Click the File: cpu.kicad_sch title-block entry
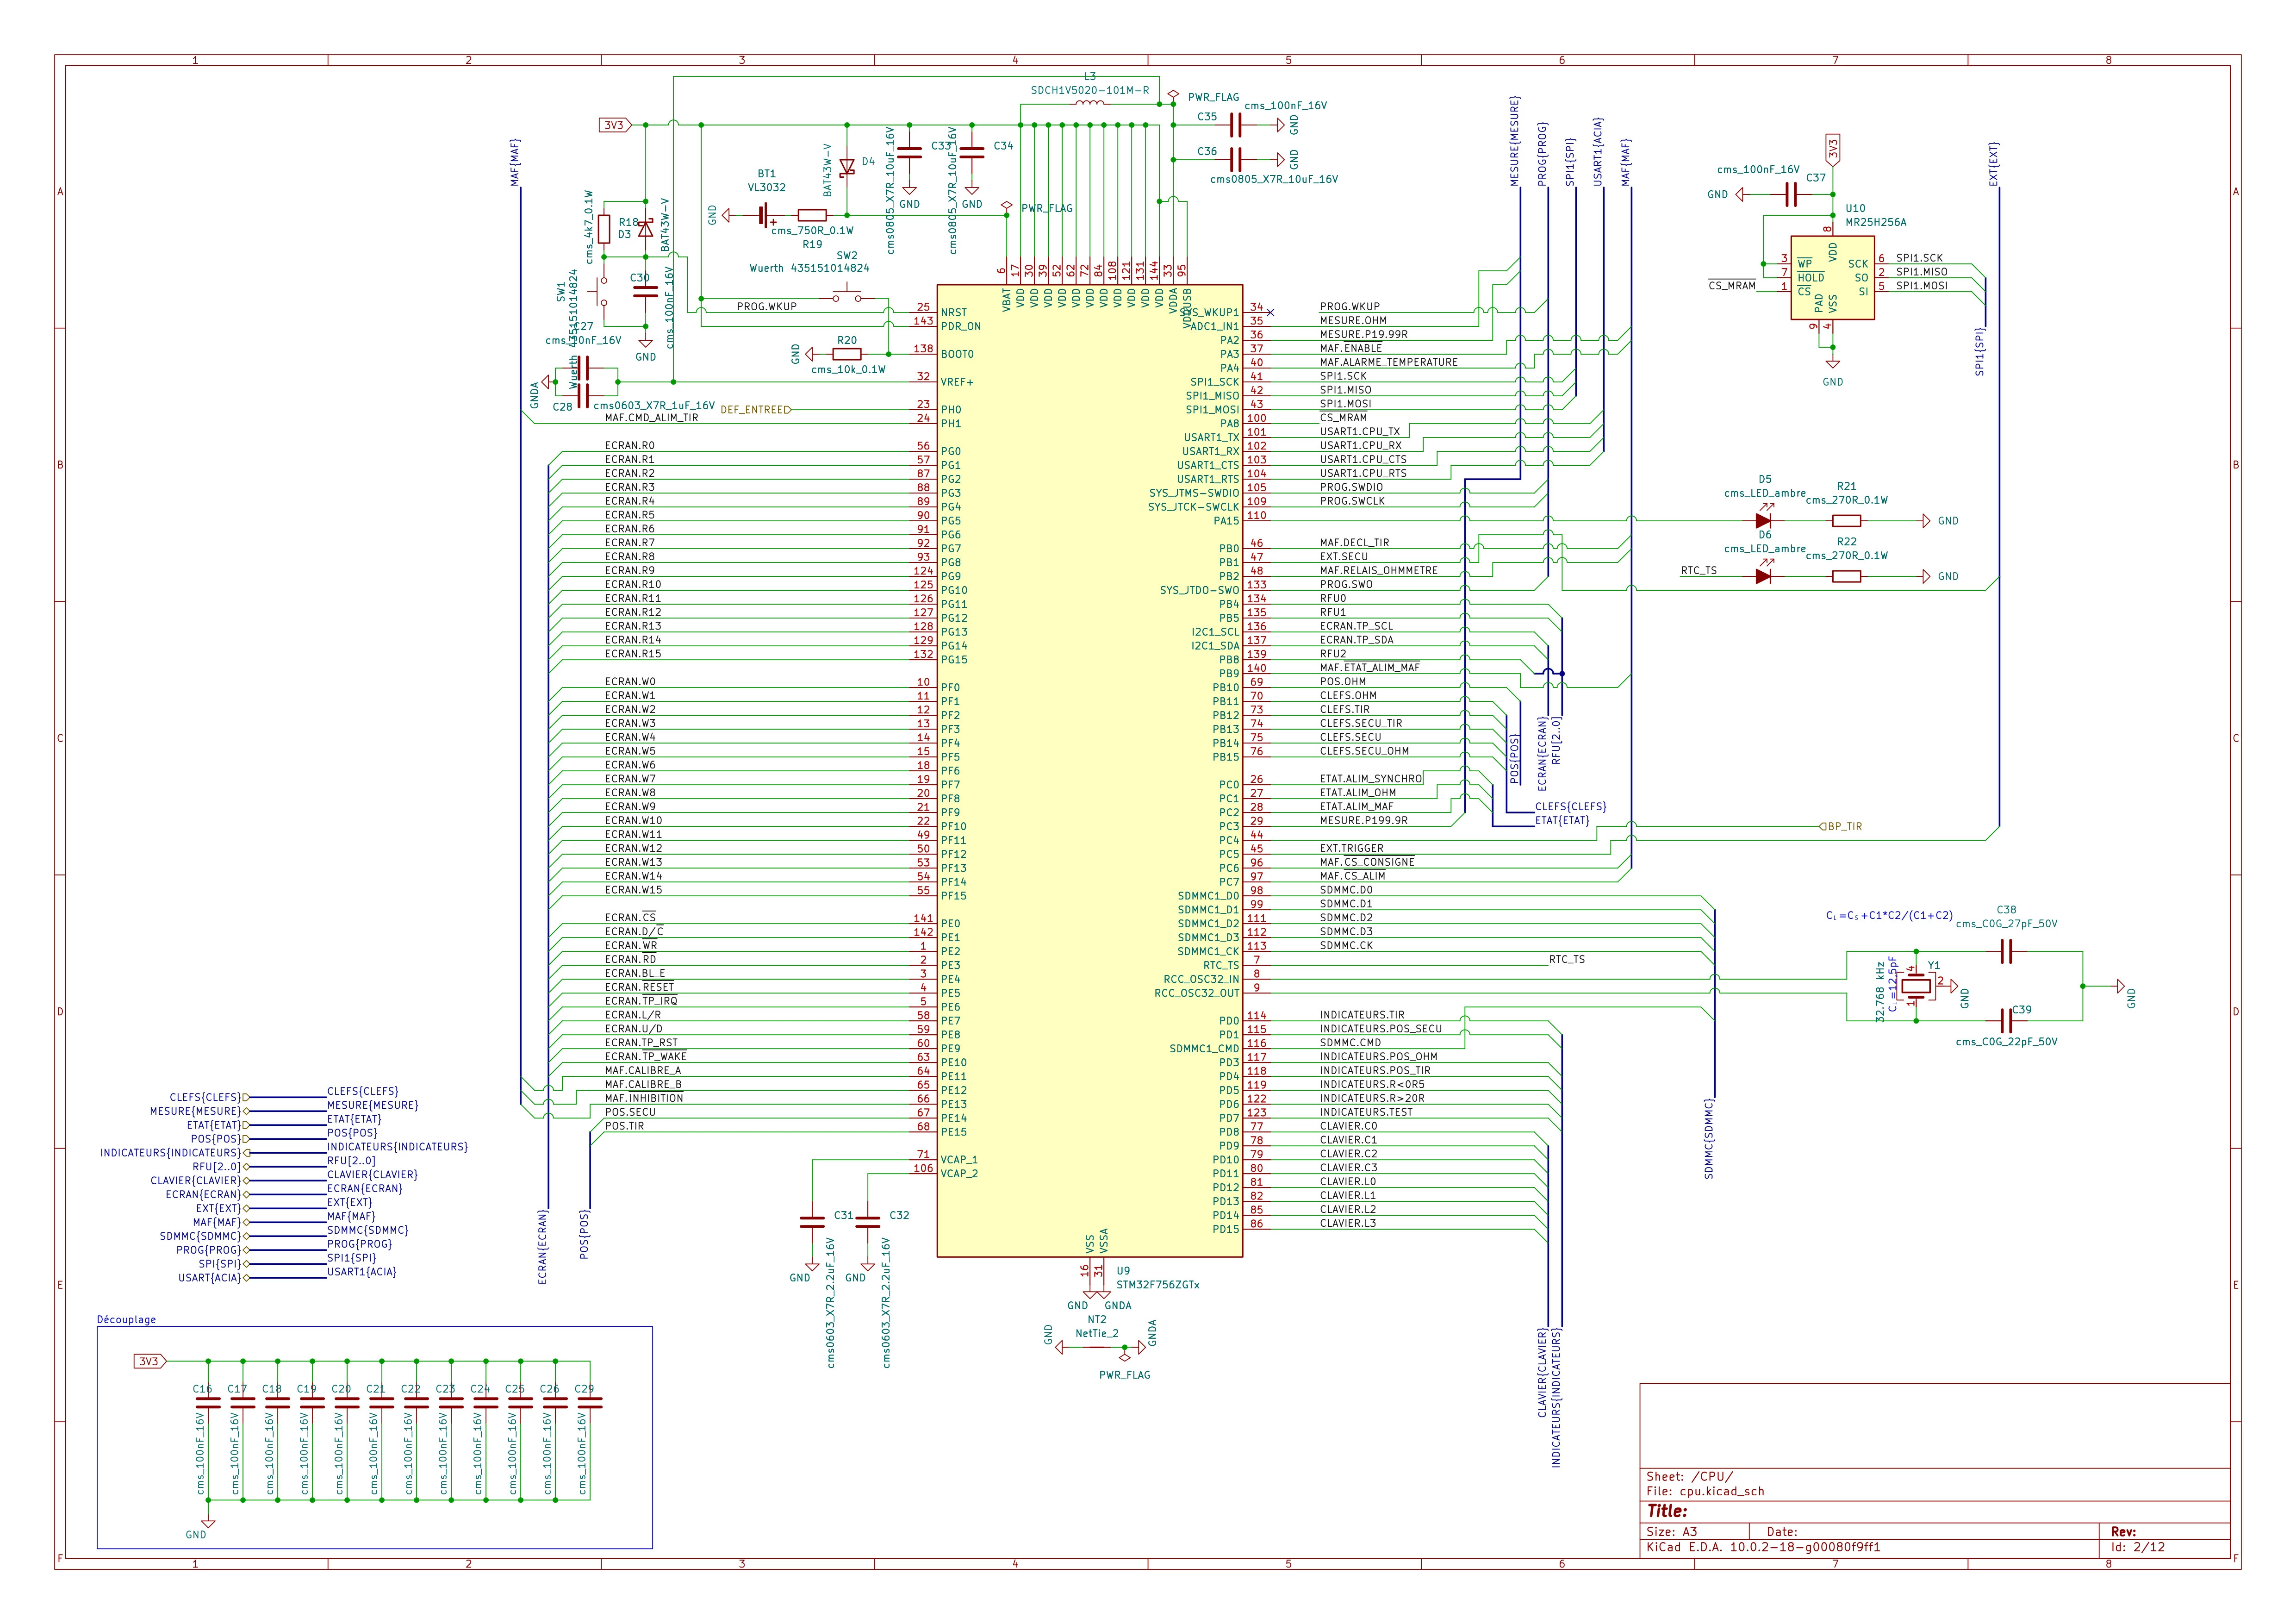This screenshot has width=2296, height=1624. 1706,1491
